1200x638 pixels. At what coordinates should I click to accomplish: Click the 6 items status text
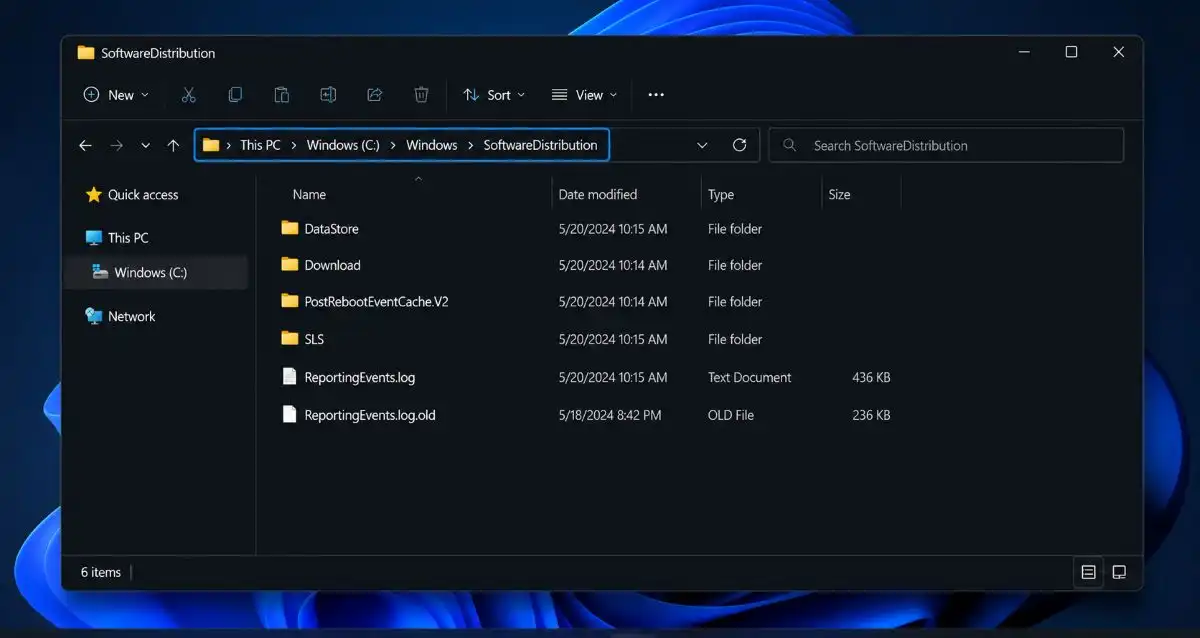[101, 572]
